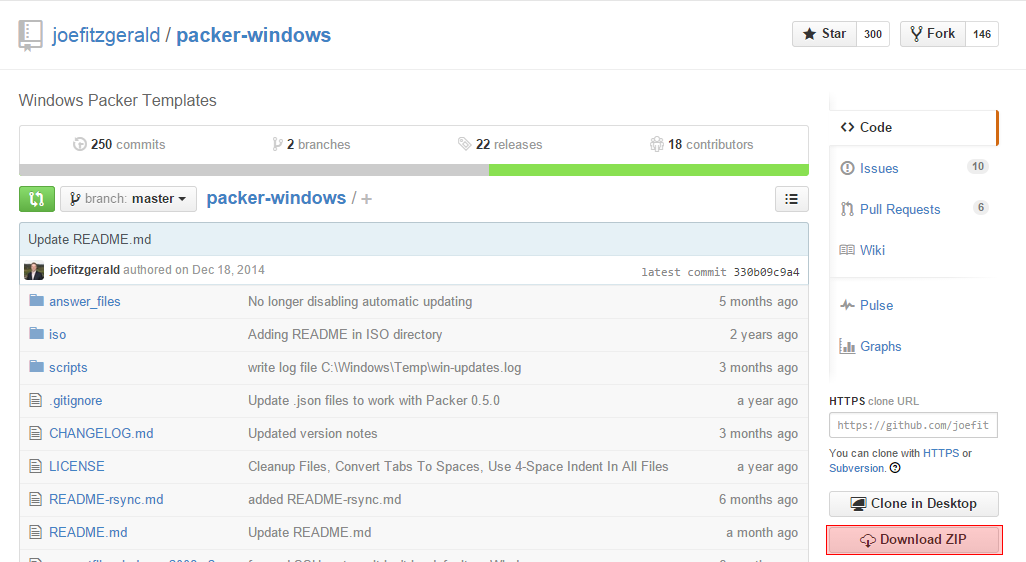Open the Pull Requests tab
This screenshot has width=1026, height=562.
click(900, 209)
